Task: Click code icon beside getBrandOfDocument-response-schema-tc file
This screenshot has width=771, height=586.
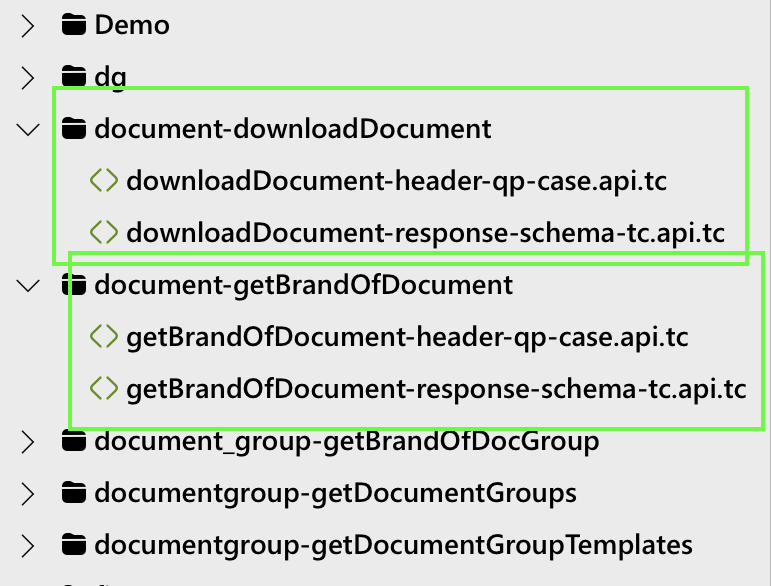Action: [x=104, y=389]
